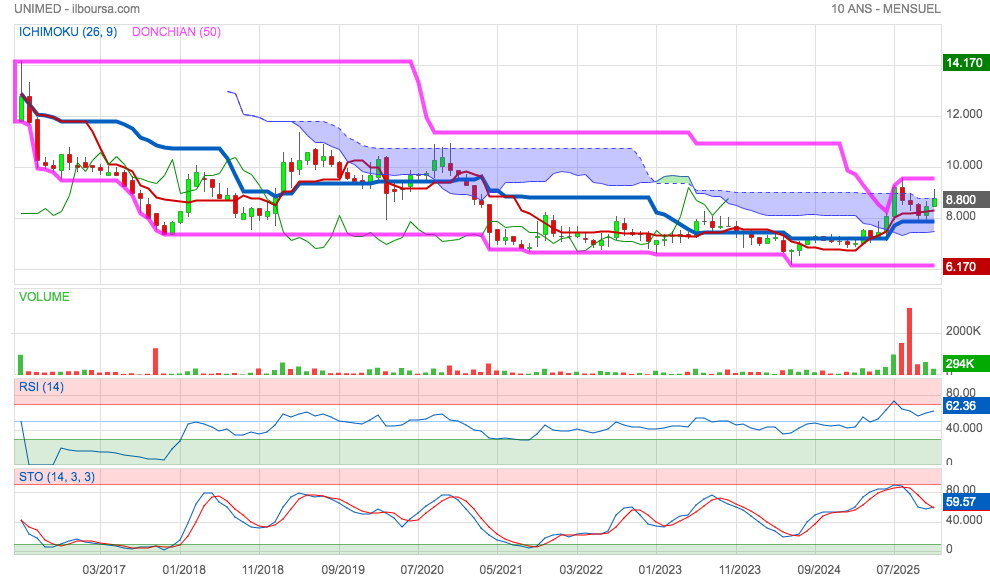
Task: Click the 2000K volume axis label
Action: pyautogui.click(x=966, y=331)
